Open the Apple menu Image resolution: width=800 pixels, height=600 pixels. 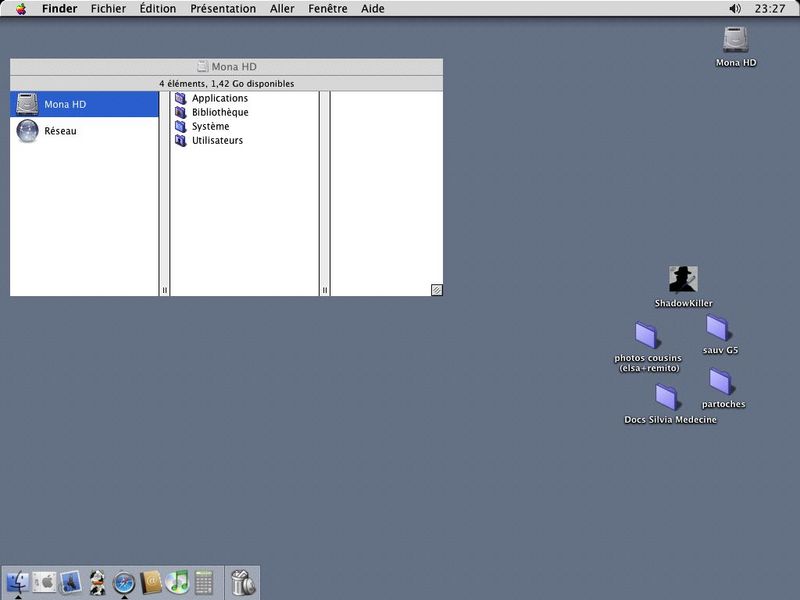coord(21,9)
